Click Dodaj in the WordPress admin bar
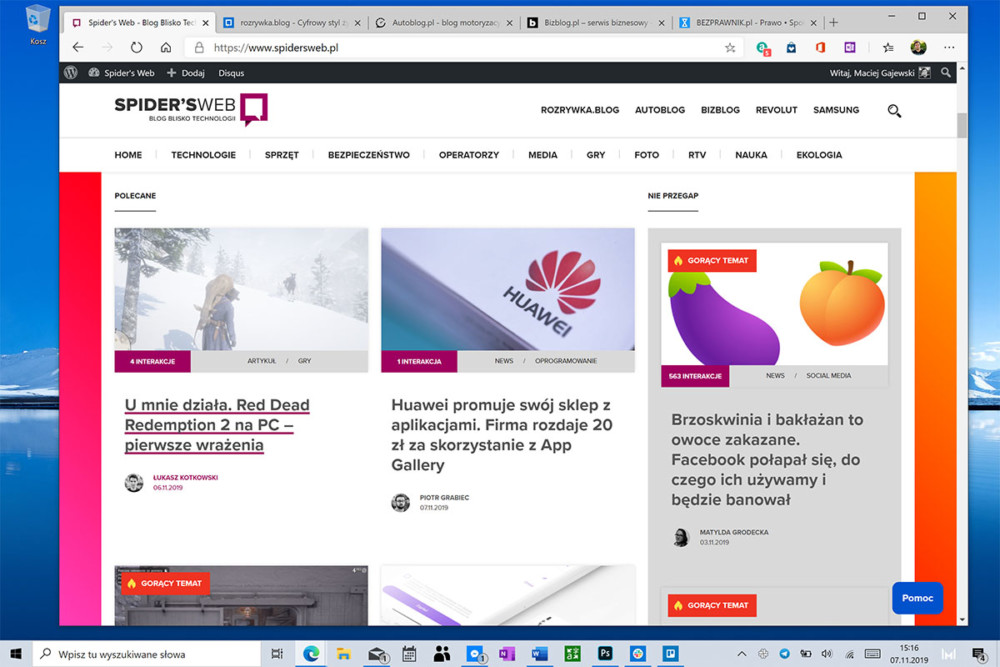 186,73
